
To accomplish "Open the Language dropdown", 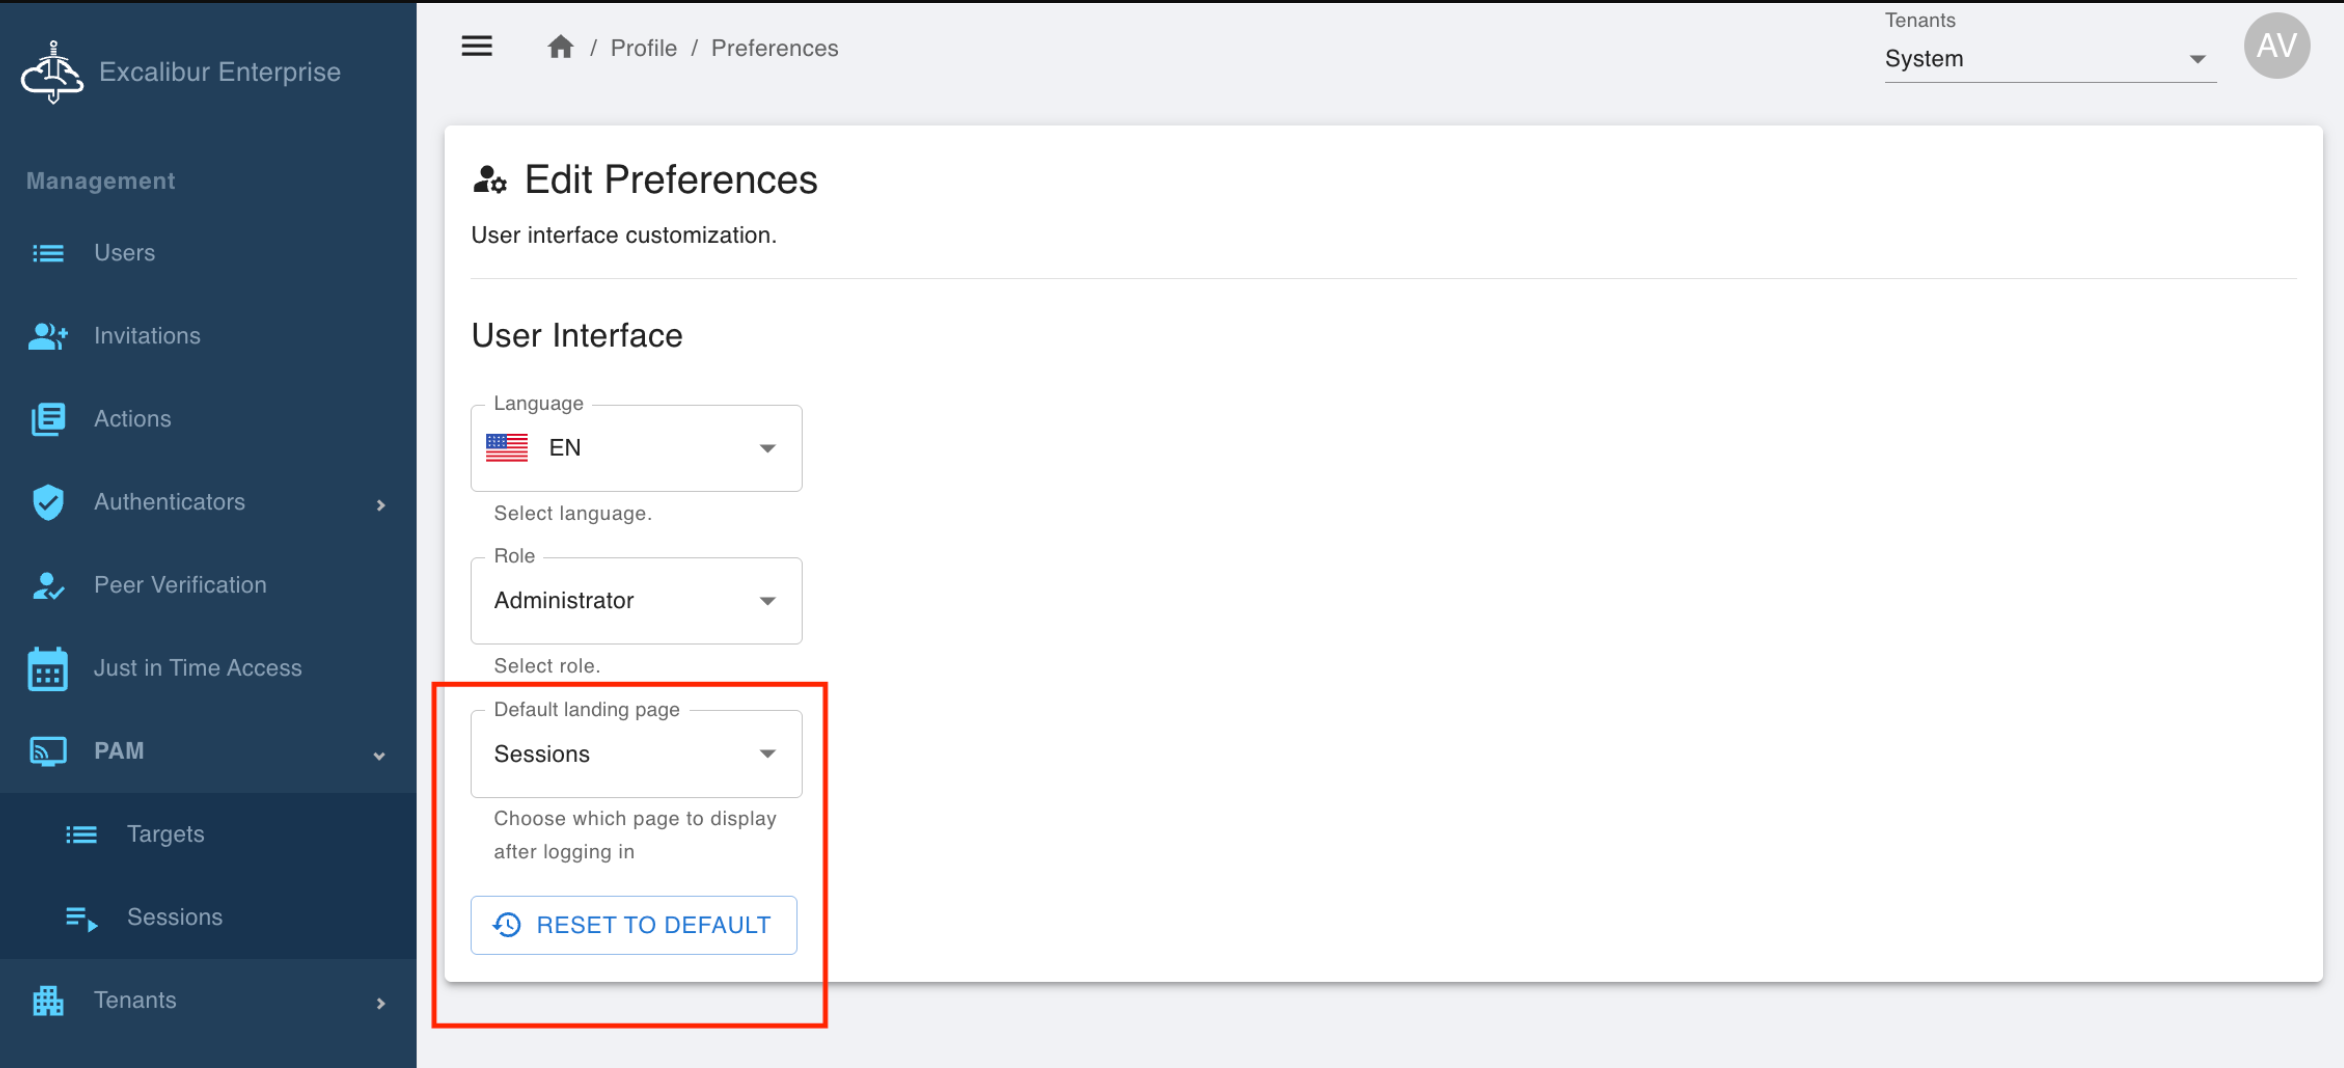I will 636,448.
